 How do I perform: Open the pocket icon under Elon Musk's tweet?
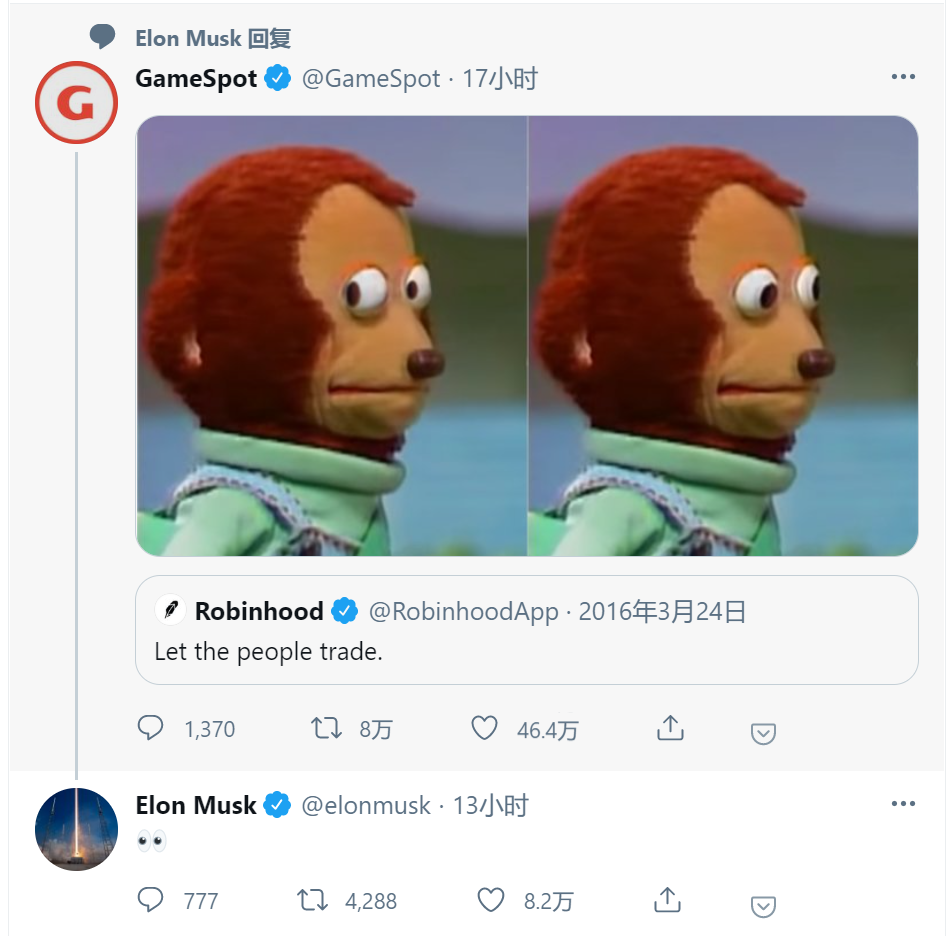[x=763, y=906]
